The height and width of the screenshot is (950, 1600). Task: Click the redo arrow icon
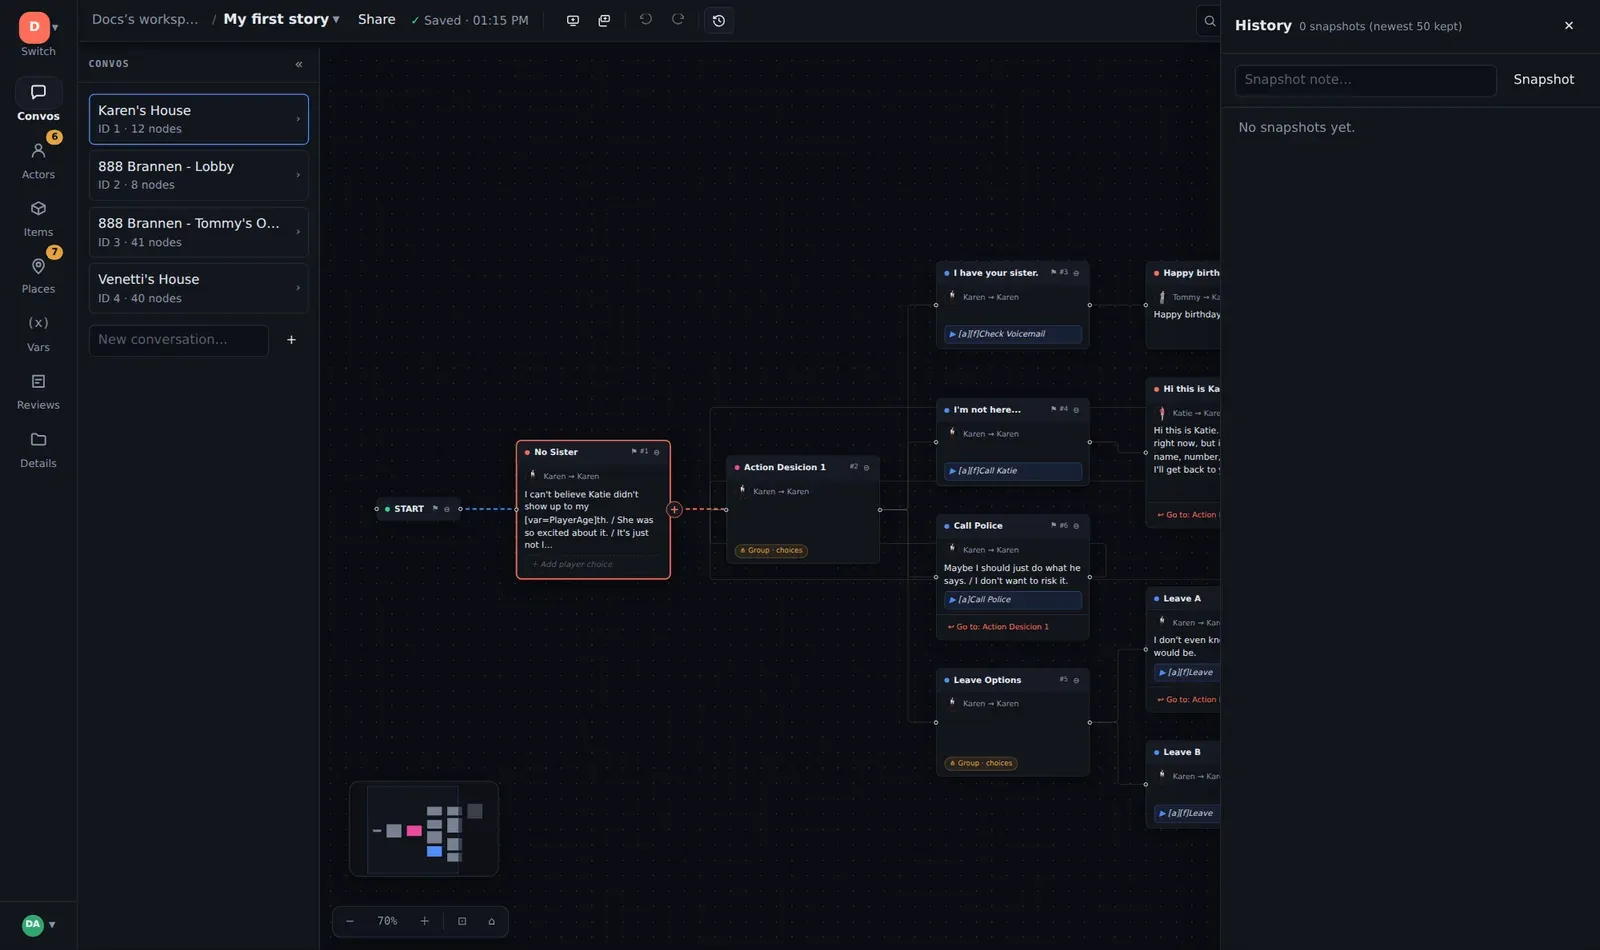point(678,20)
